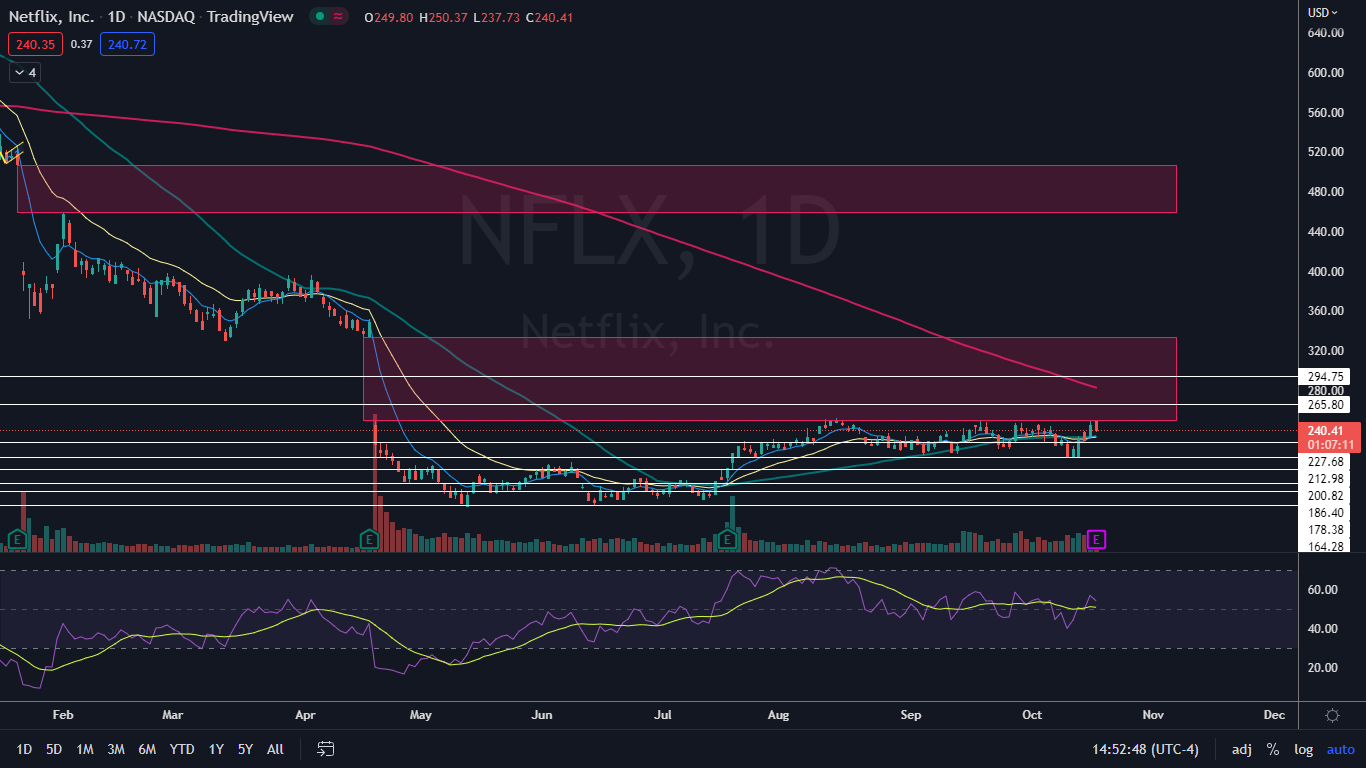
Task: Click the Nov label on time axis
Action: [1153, 715]
